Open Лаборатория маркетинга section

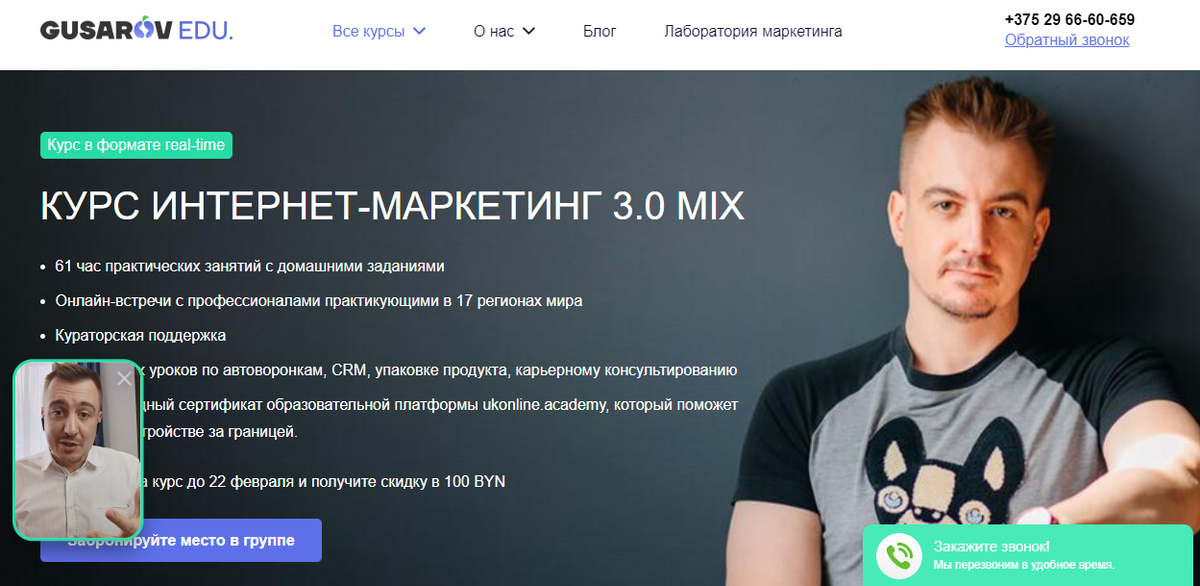[753, 31]
